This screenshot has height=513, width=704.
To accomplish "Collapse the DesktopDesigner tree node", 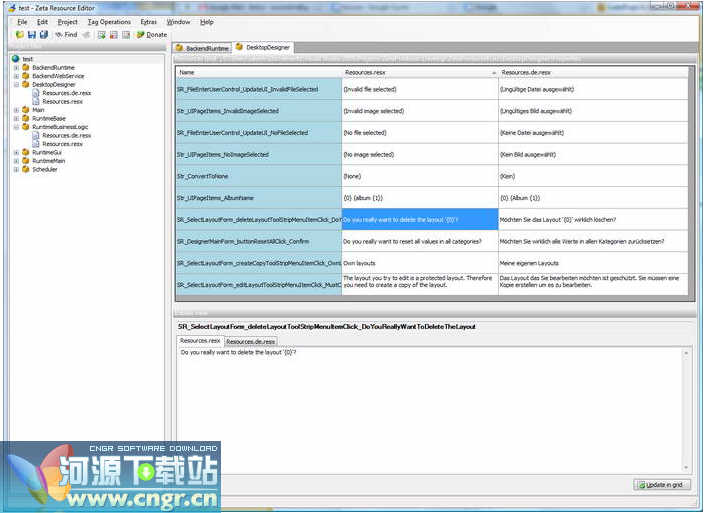I will (15, 85).
